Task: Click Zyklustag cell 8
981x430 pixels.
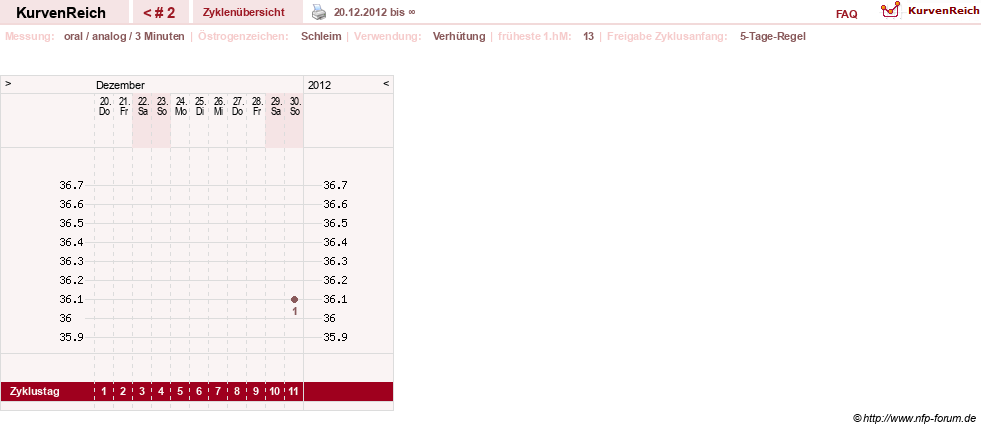Action: (237, 392)
